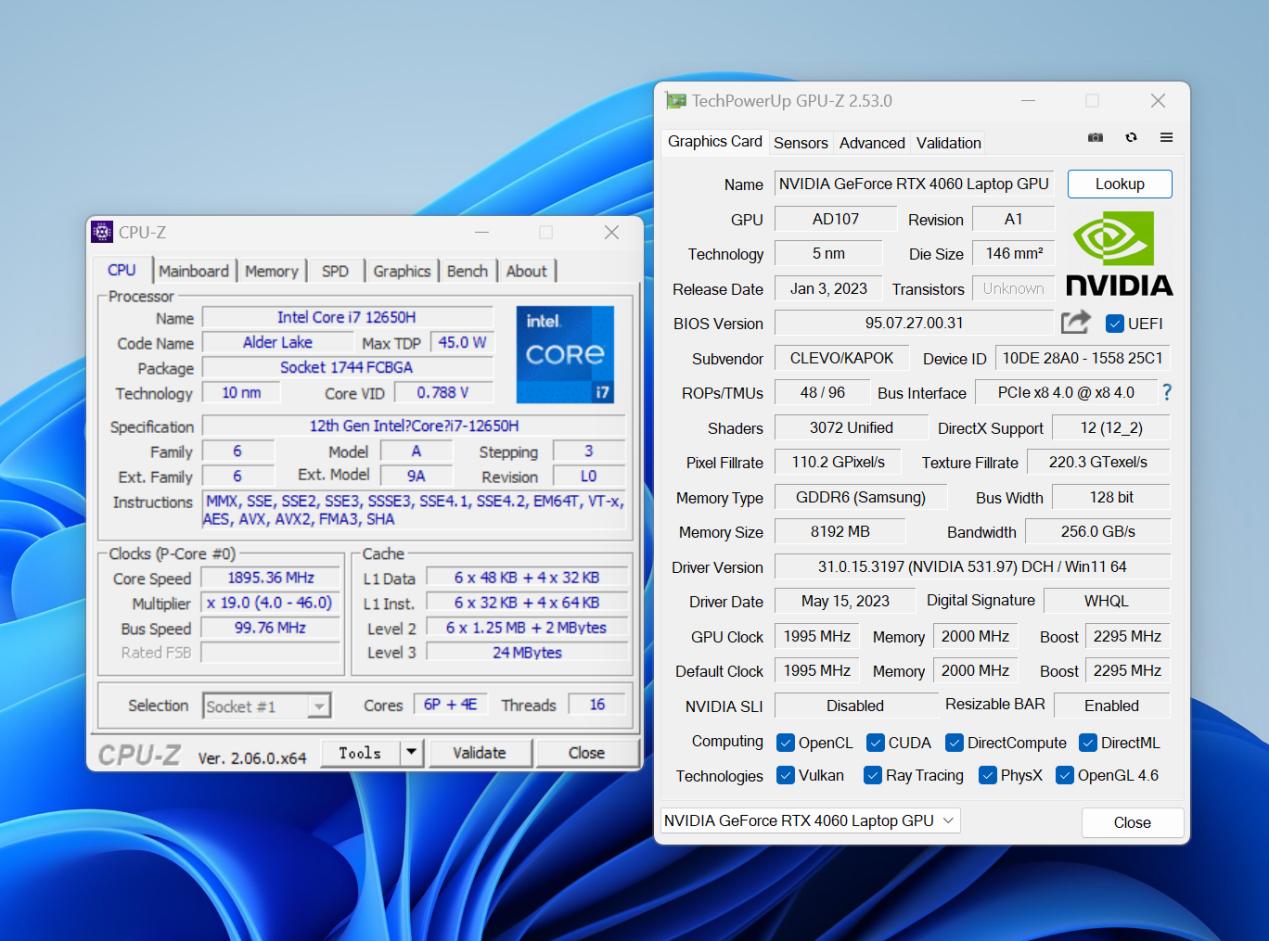Open the SPD tab in CPU-Z
The image size is (1269, 941).
click(335, 271)
